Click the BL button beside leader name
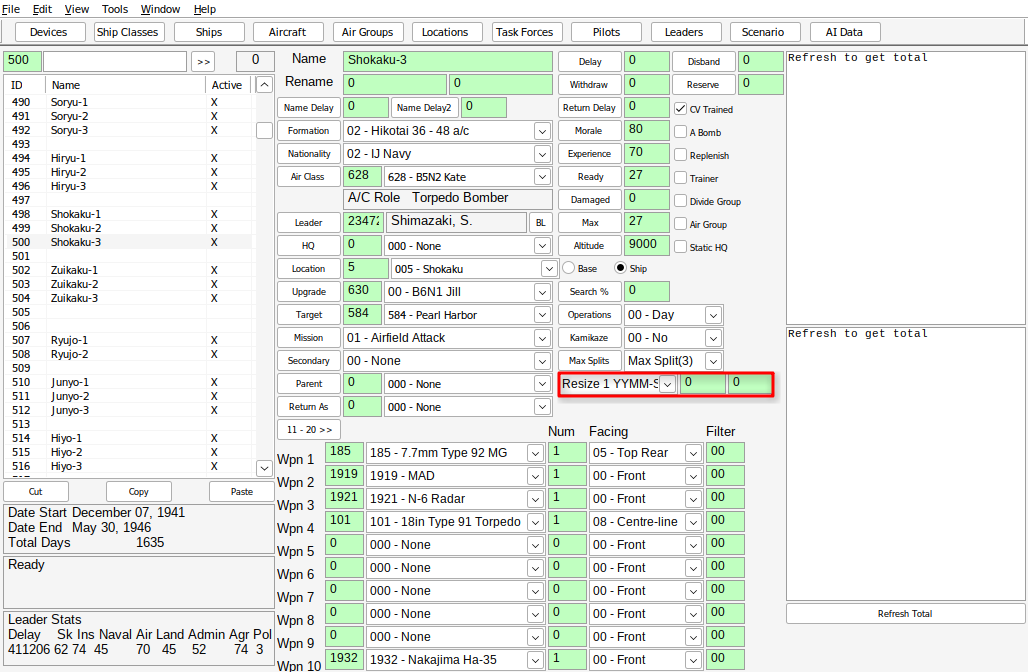 pyautogui.click(x=541, y=223)
